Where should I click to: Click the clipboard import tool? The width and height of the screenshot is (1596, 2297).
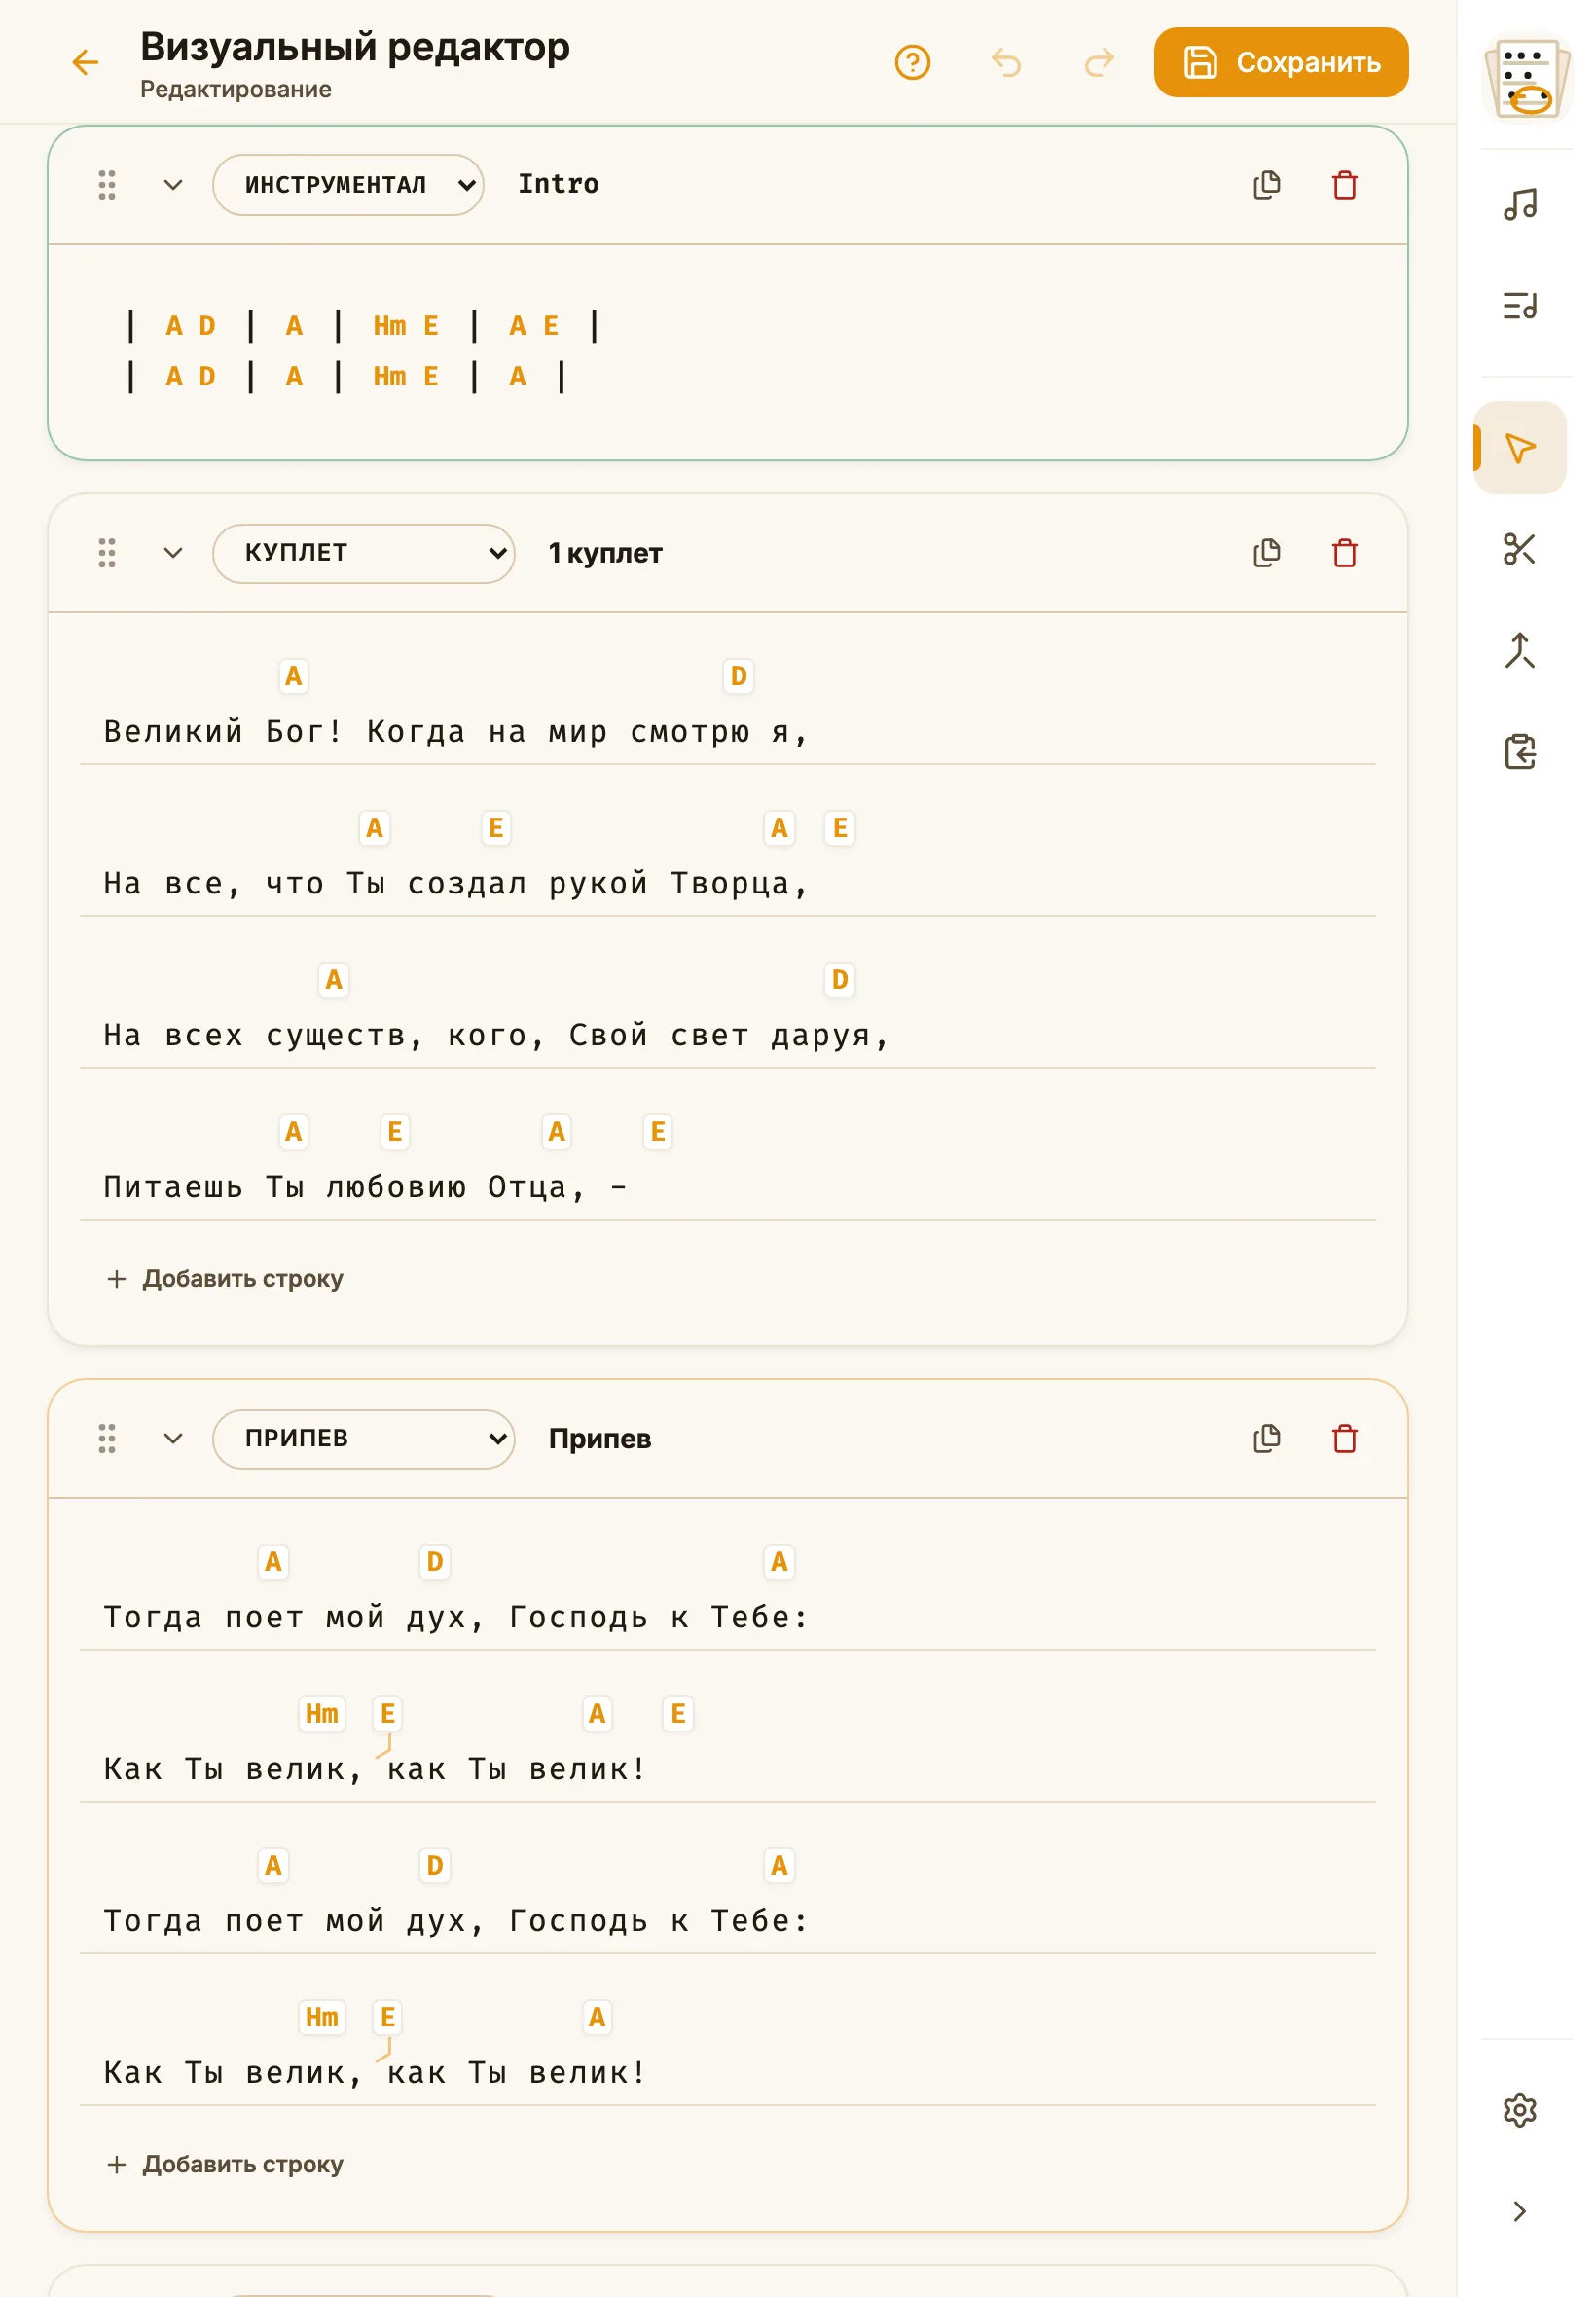[1519, 751]
